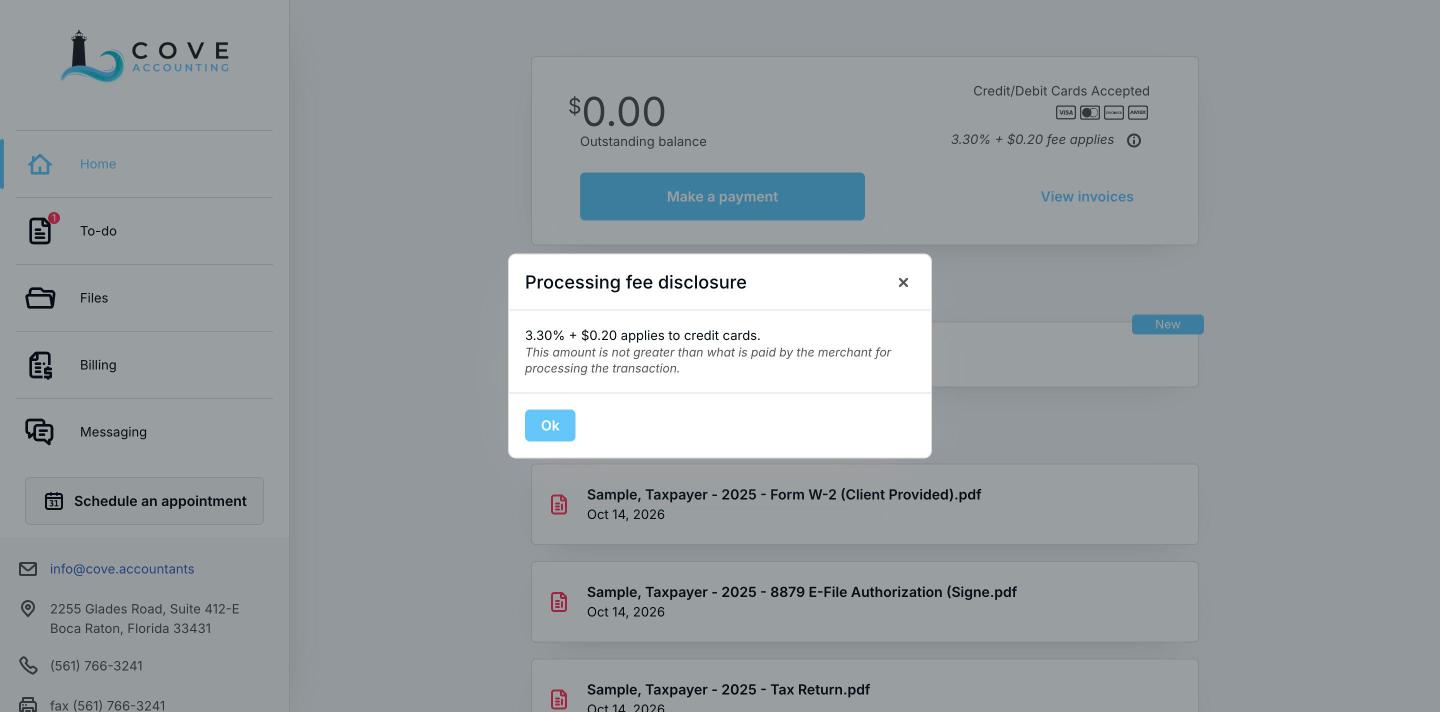Click the fax (561) 766-3241 text
This screenshot has height=712, width=1440.
pyautogui.click(x=108, y=705)
